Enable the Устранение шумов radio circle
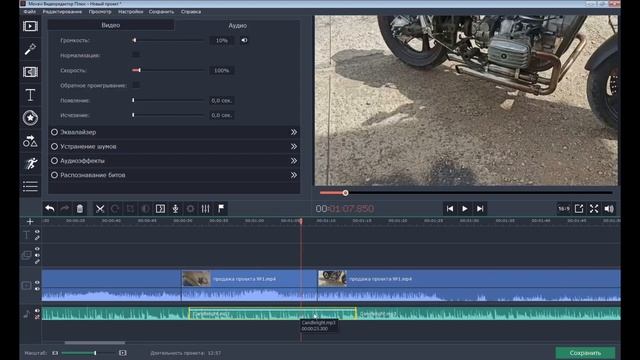The image size is (640, 360). coord(54,146)
